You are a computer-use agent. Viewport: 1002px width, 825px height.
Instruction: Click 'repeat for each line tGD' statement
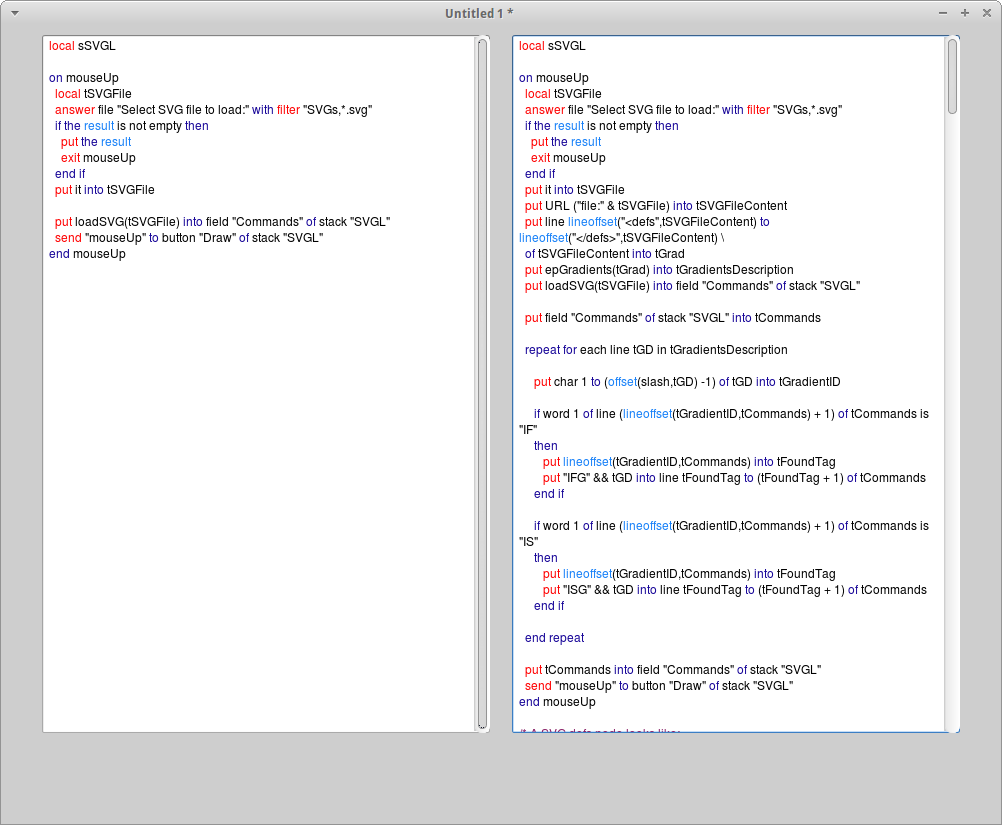(656, 350)
